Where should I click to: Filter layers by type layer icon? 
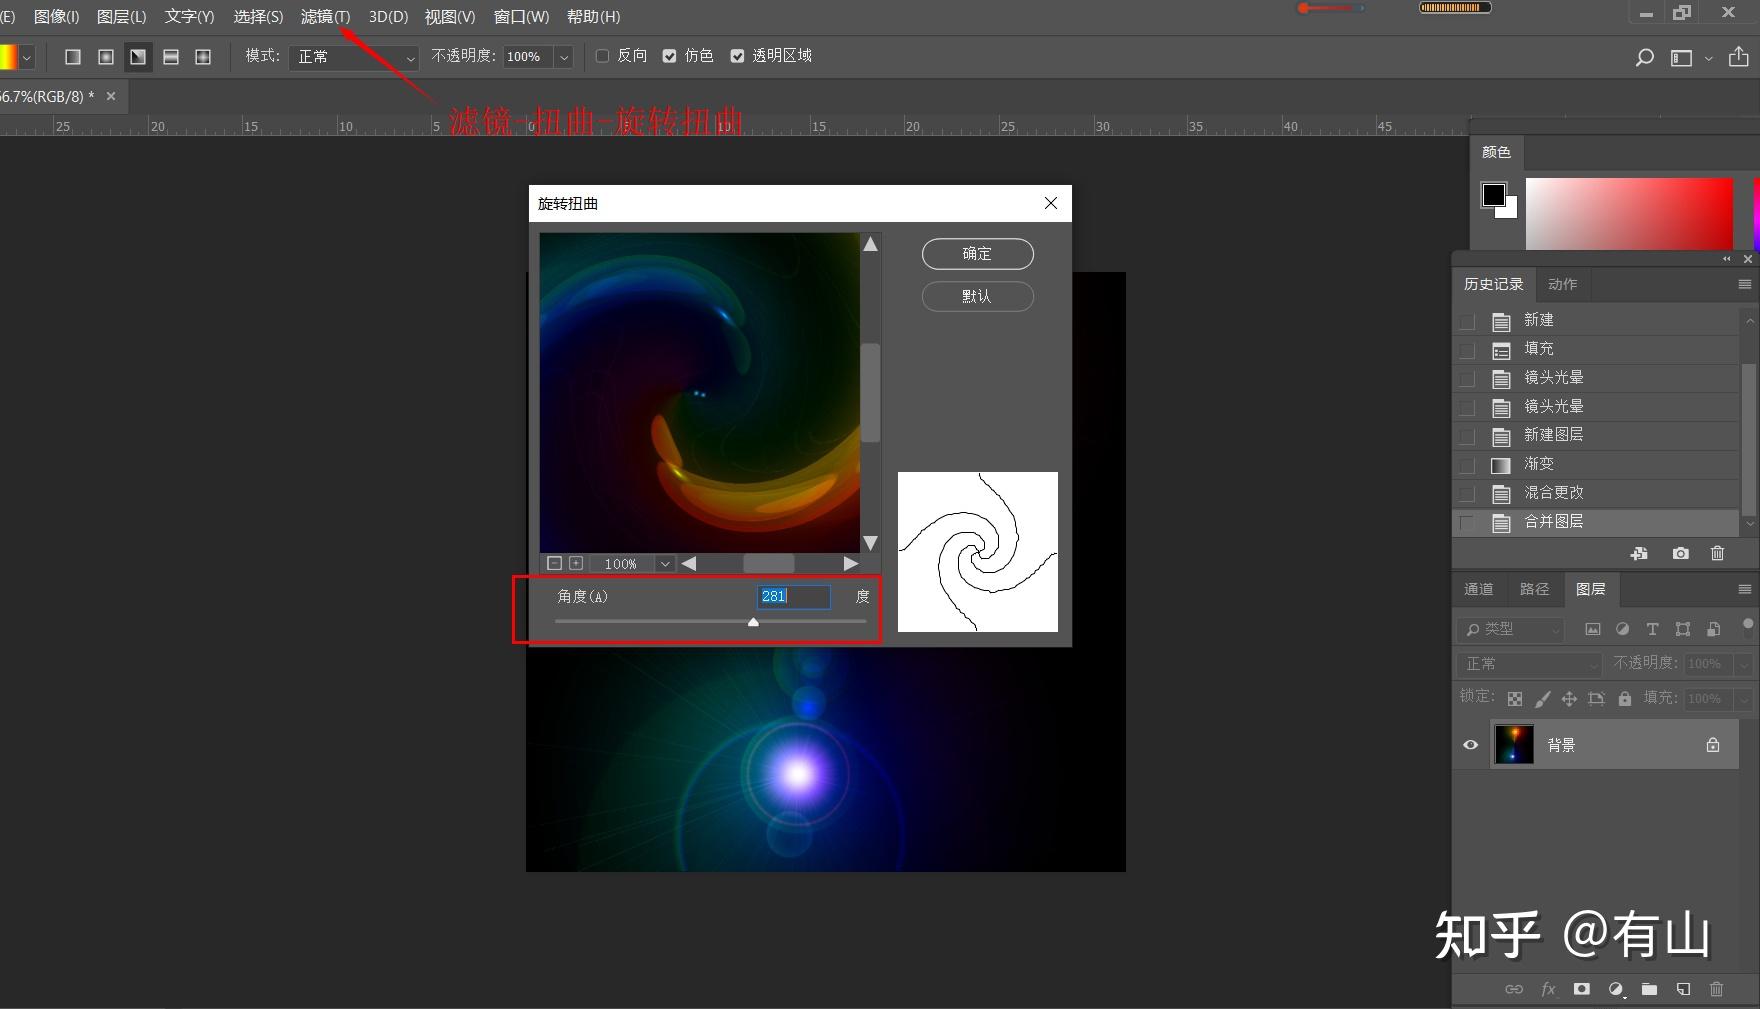pos(1652,629)
